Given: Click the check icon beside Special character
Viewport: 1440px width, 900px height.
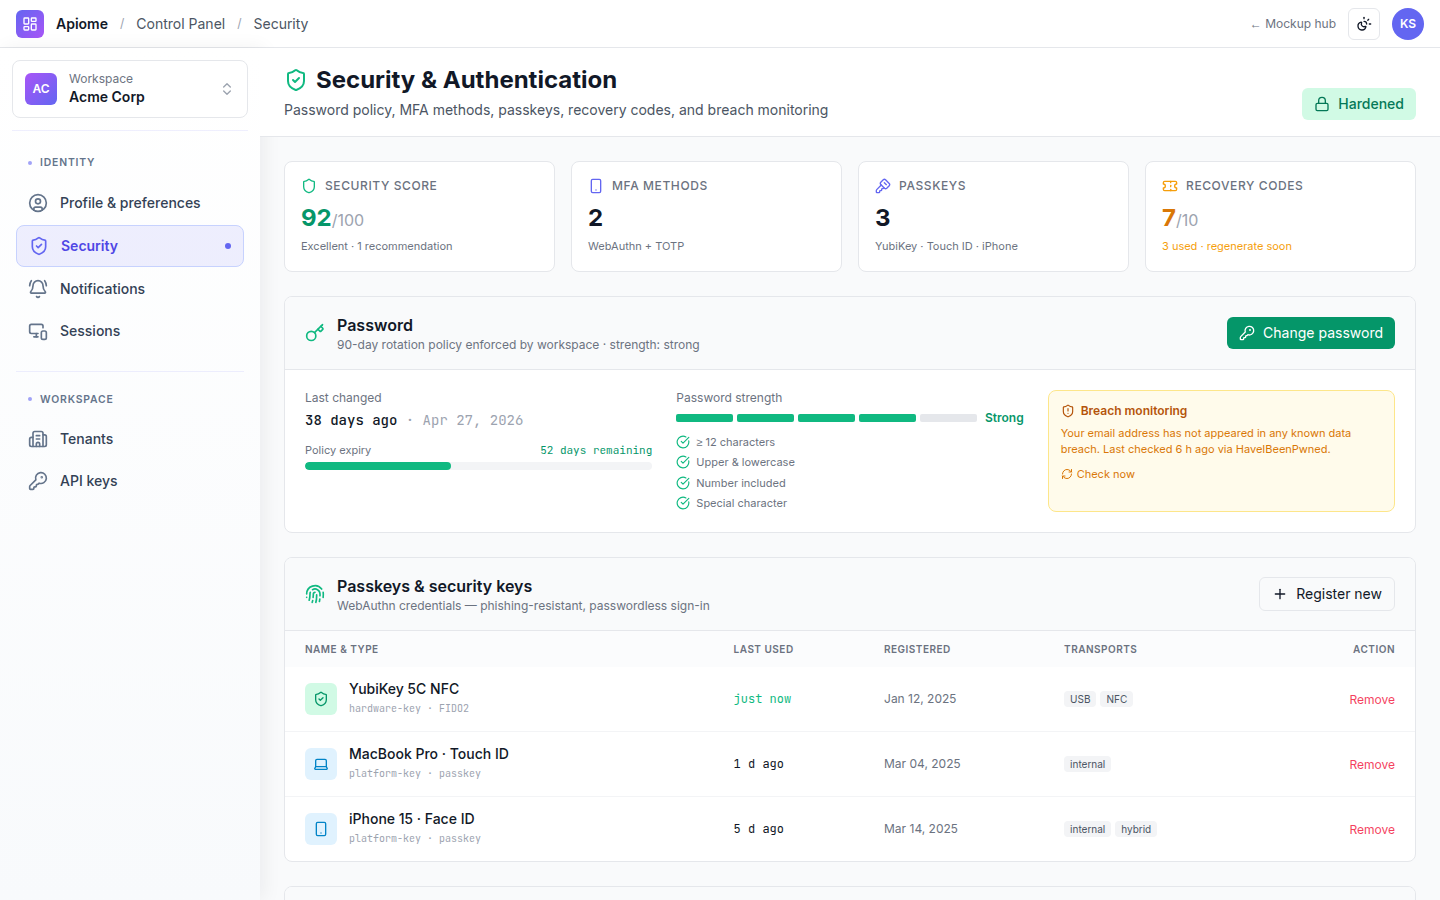Looking at the screenshot, I should [x=683, y=503].
